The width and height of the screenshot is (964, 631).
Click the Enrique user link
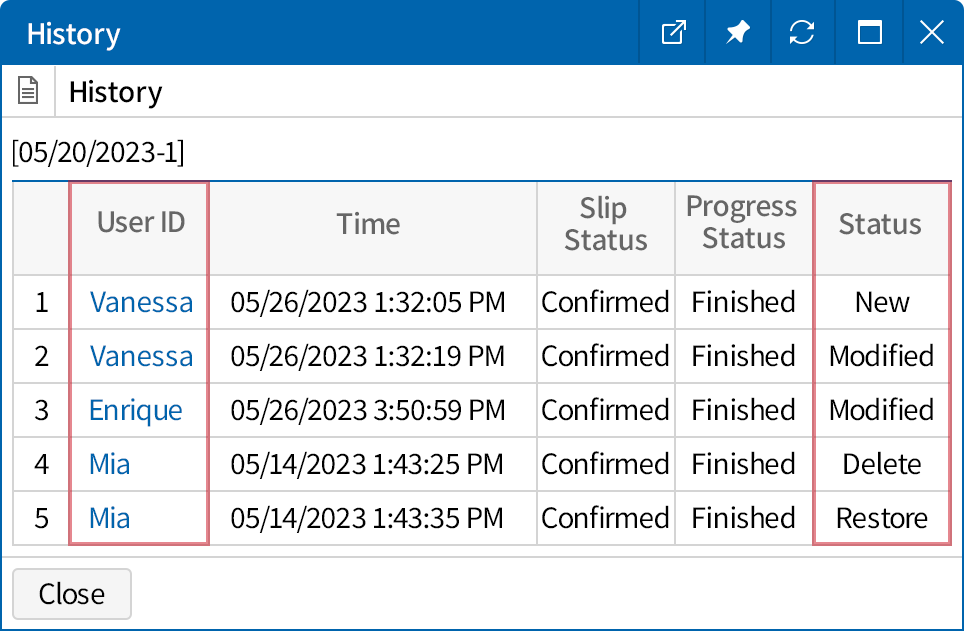click(136, 410)
